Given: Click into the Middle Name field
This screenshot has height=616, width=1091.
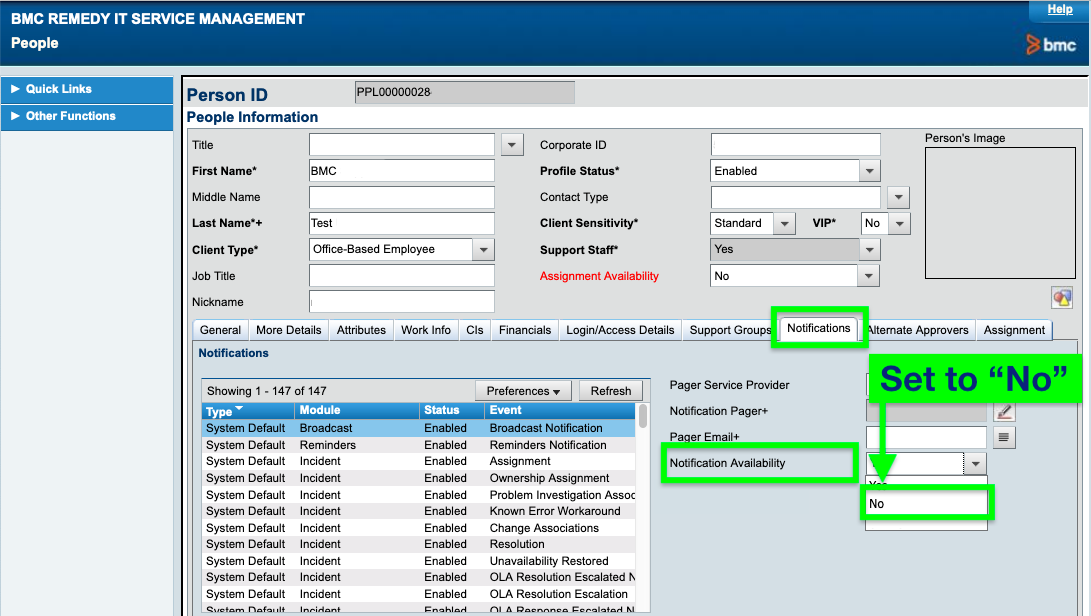Looking at the screenshot, I should 401,198.
